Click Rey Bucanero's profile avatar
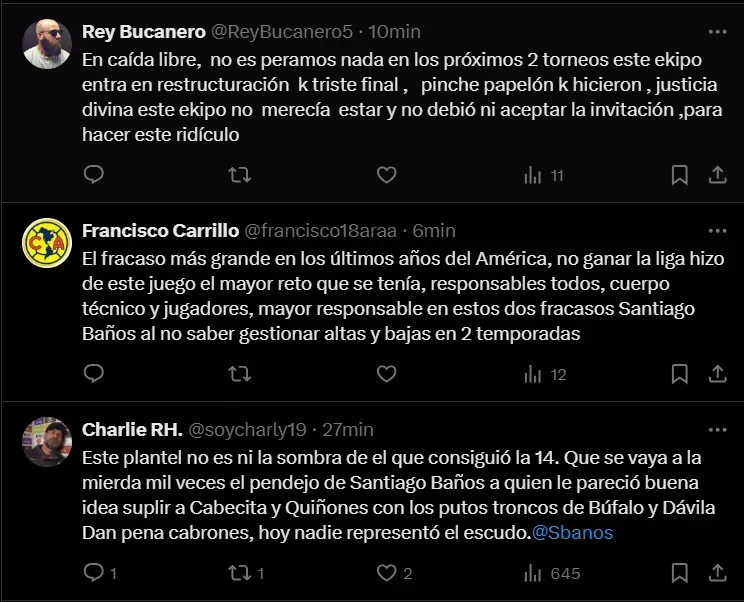This screenshot has width=744, height=602. tap(47, 44)
